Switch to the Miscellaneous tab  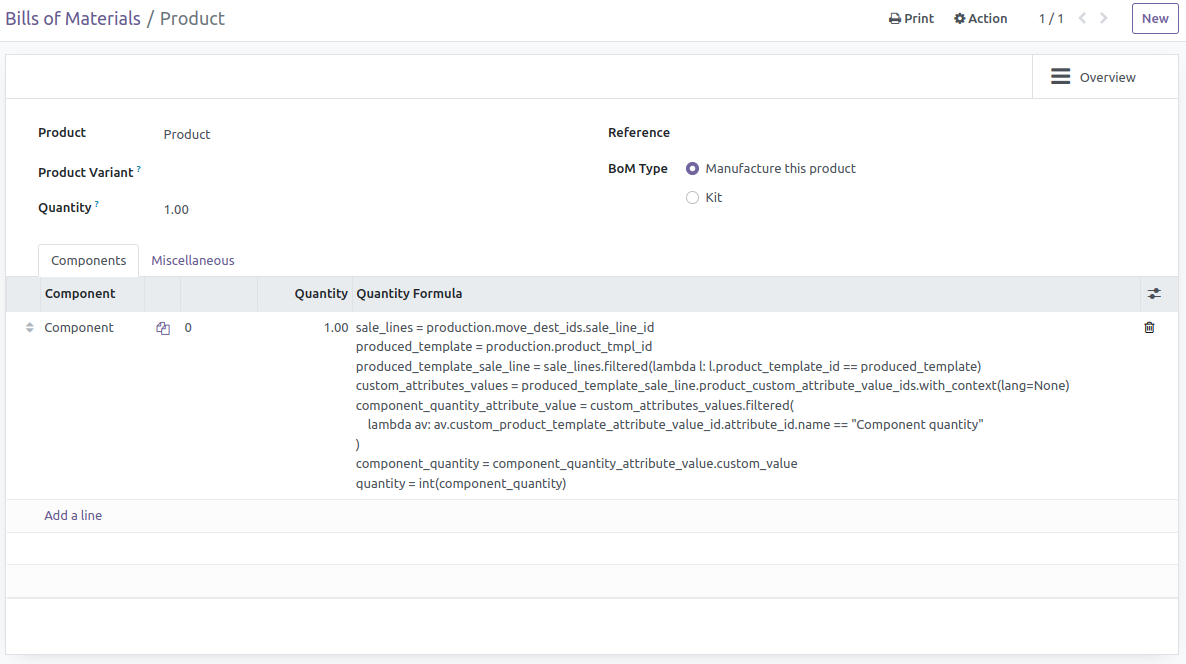193,260
